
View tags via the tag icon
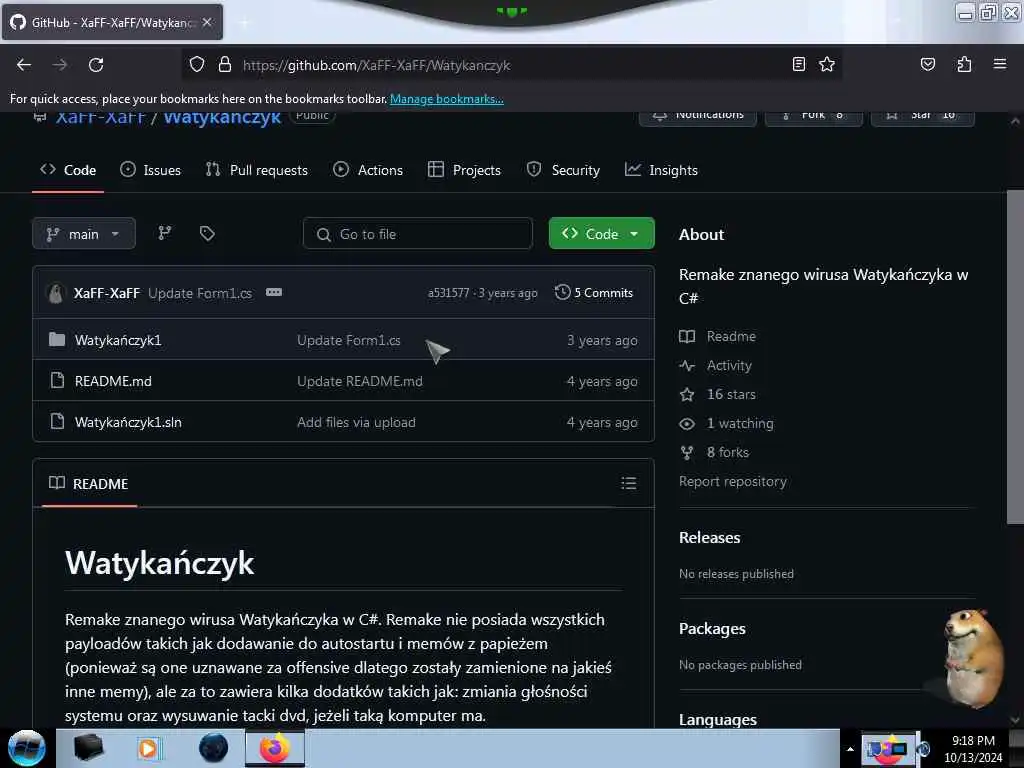[207, 233]
